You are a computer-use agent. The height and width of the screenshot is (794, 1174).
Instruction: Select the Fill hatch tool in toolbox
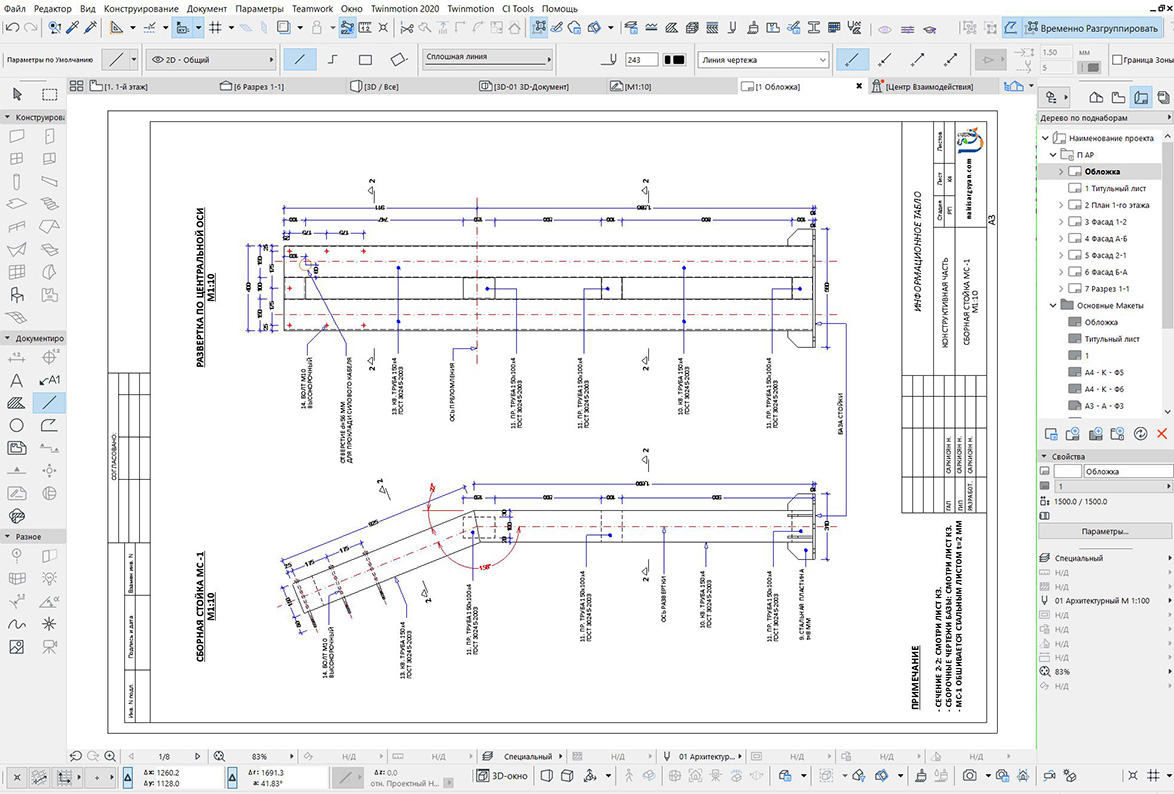16,403
